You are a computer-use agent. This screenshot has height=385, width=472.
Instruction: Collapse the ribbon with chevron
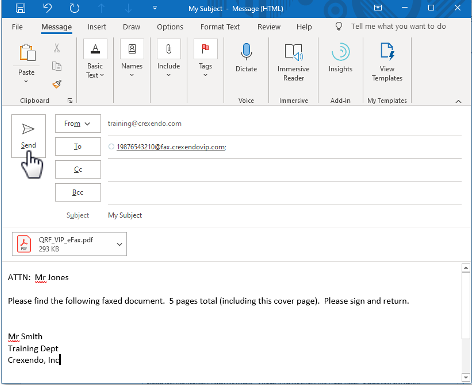(458, 101)
